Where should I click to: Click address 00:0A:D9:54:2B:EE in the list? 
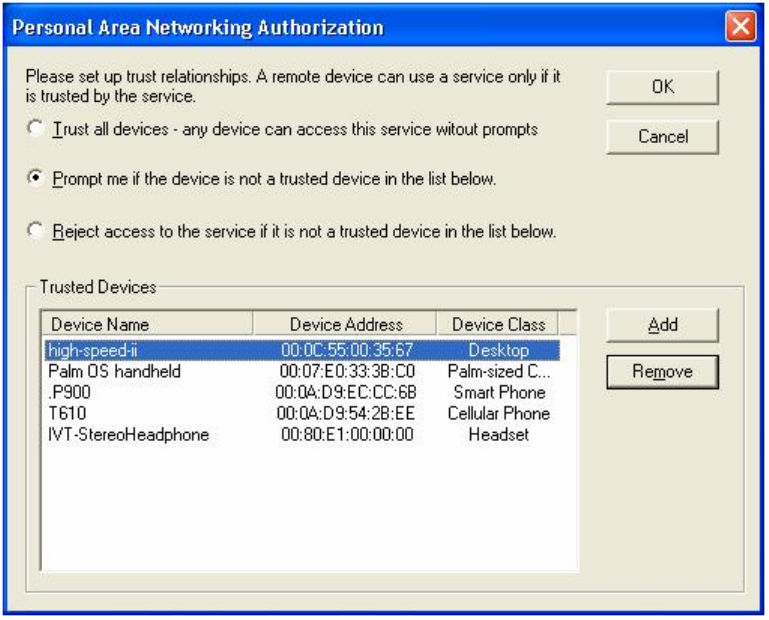346,414
